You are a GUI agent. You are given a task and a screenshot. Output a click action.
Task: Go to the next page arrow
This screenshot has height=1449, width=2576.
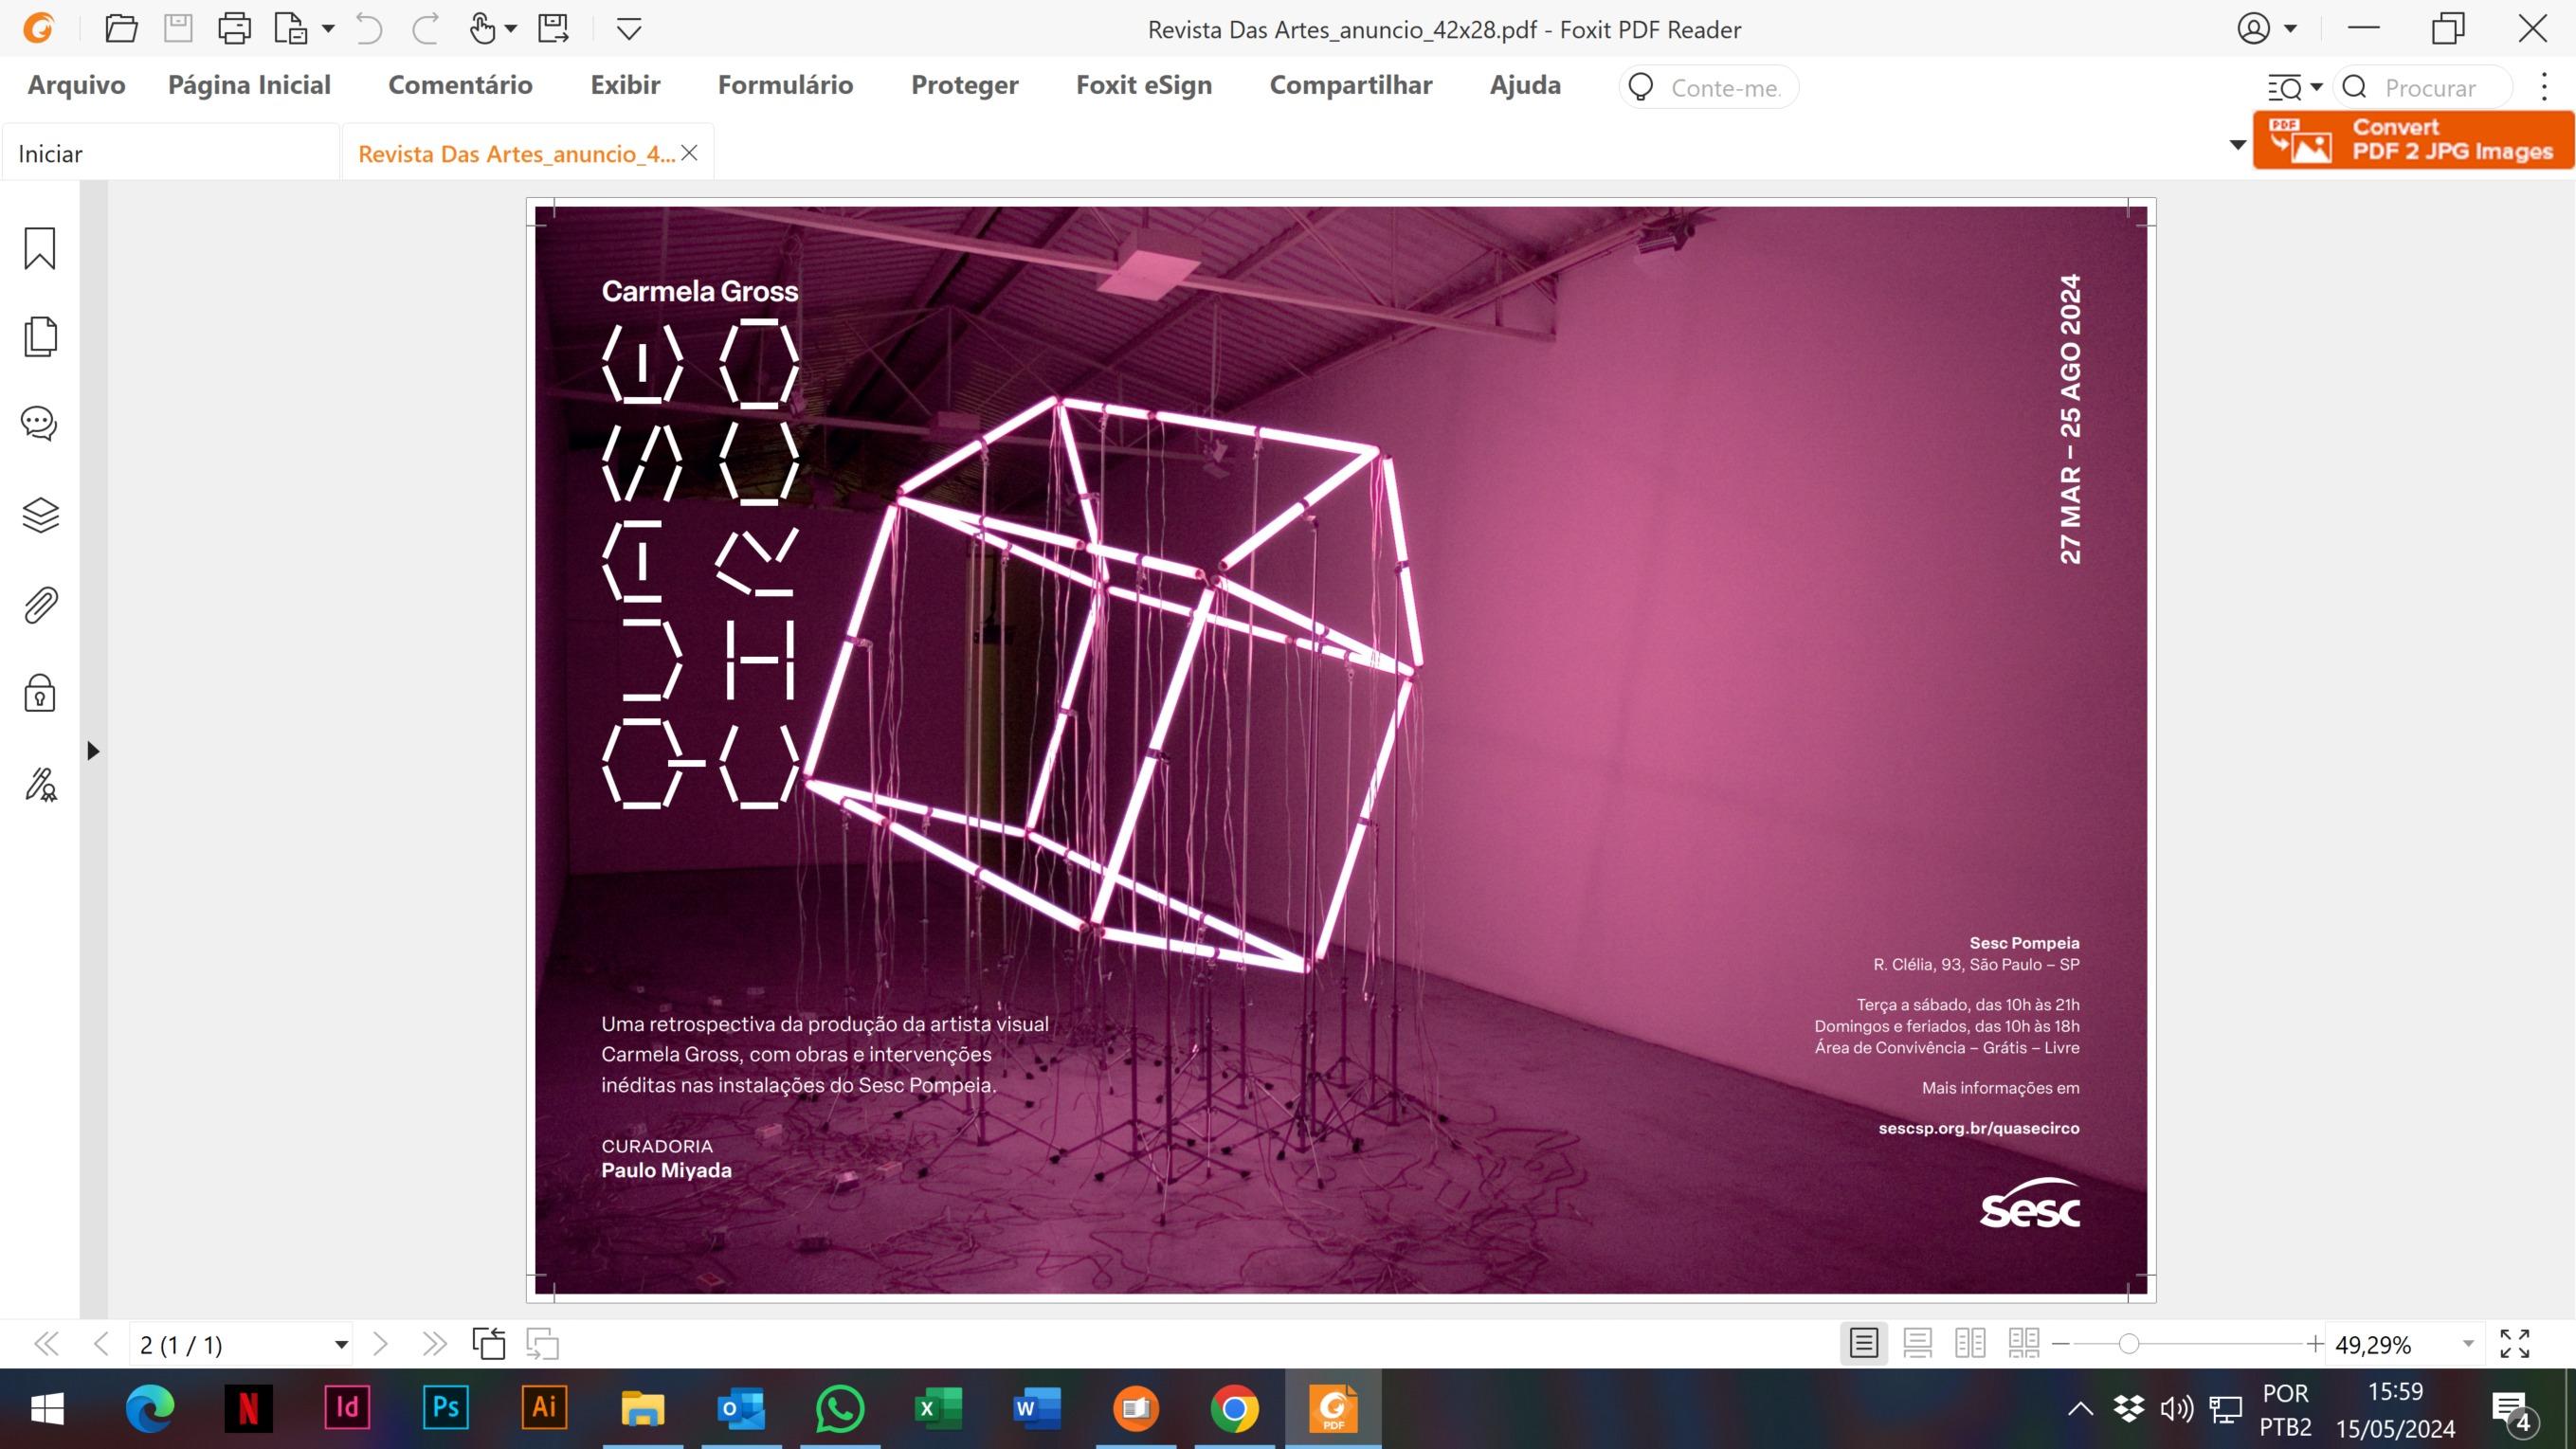point(380,1344)
